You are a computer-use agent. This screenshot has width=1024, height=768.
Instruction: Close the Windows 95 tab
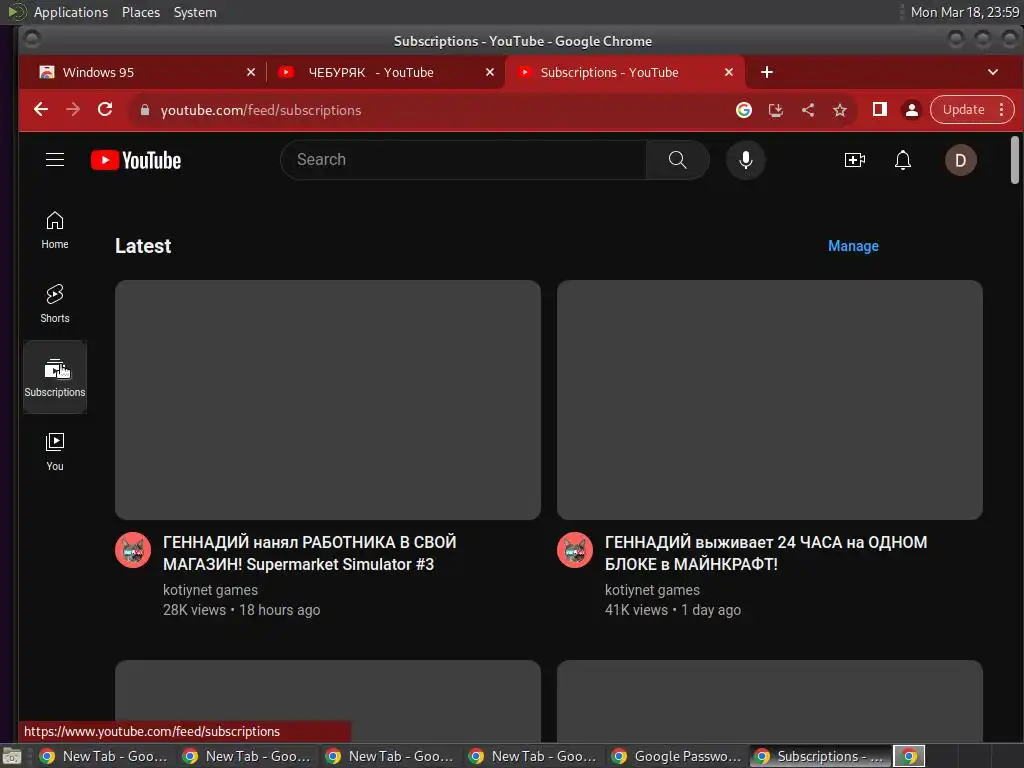[251, 72]
